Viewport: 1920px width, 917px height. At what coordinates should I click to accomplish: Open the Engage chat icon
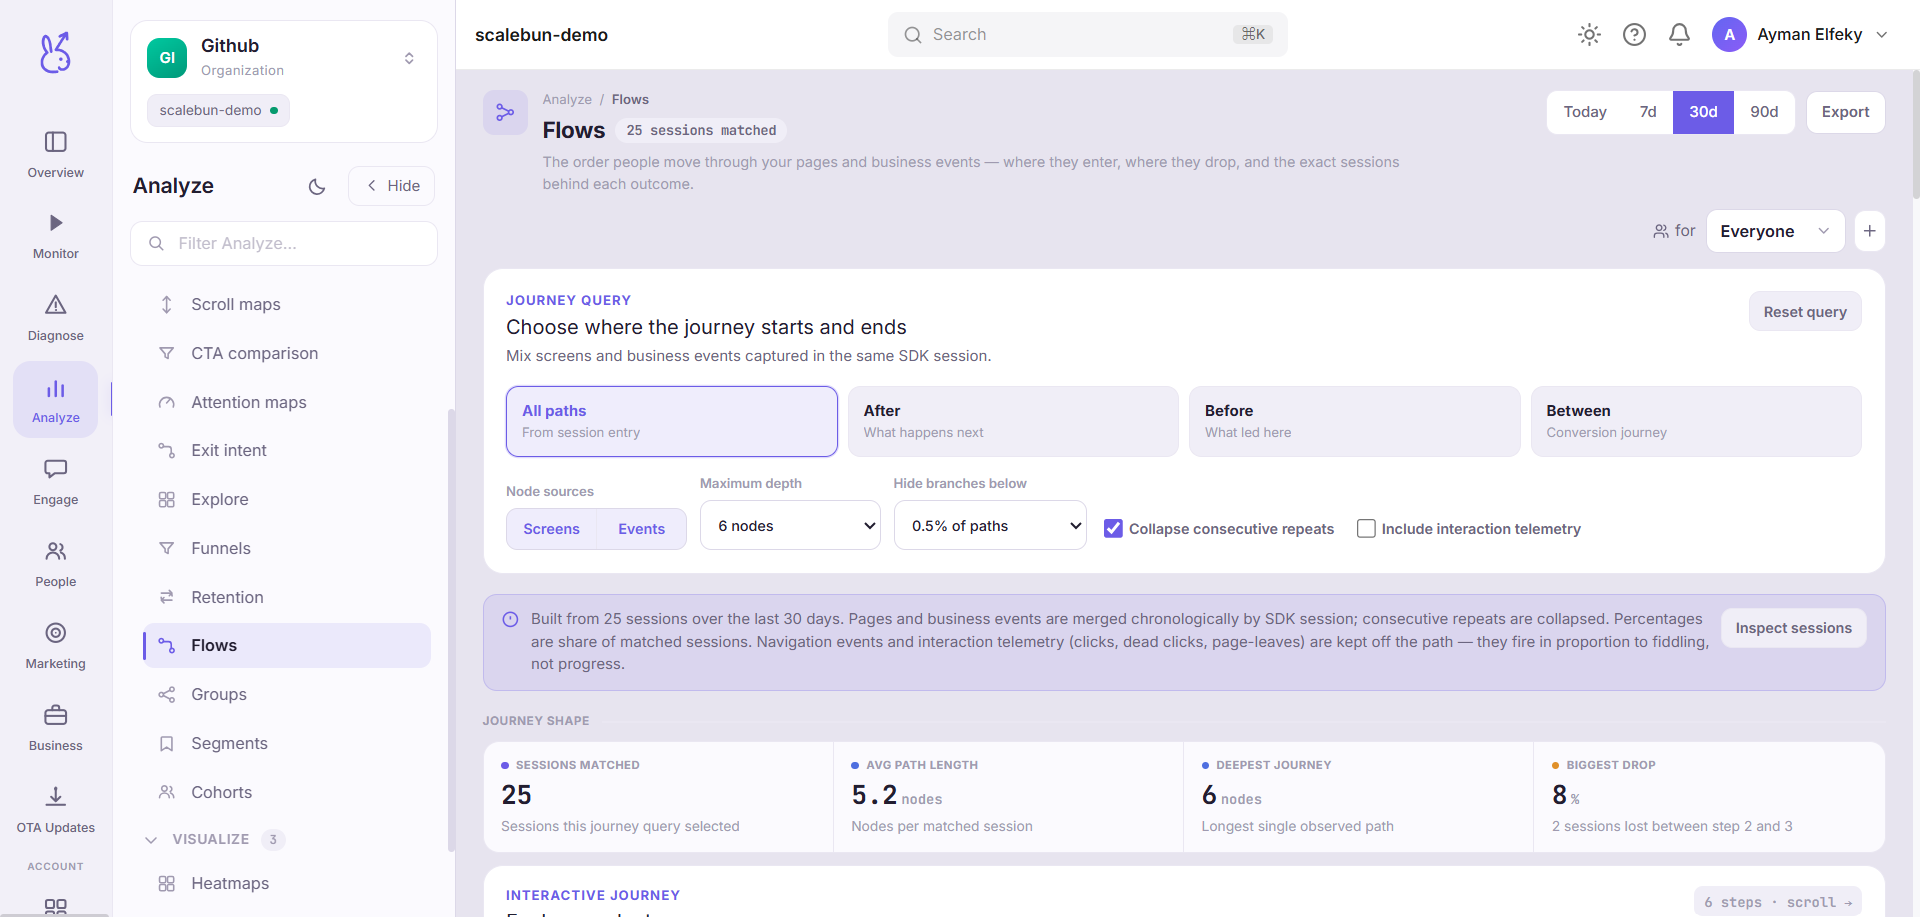pos(56,469)
